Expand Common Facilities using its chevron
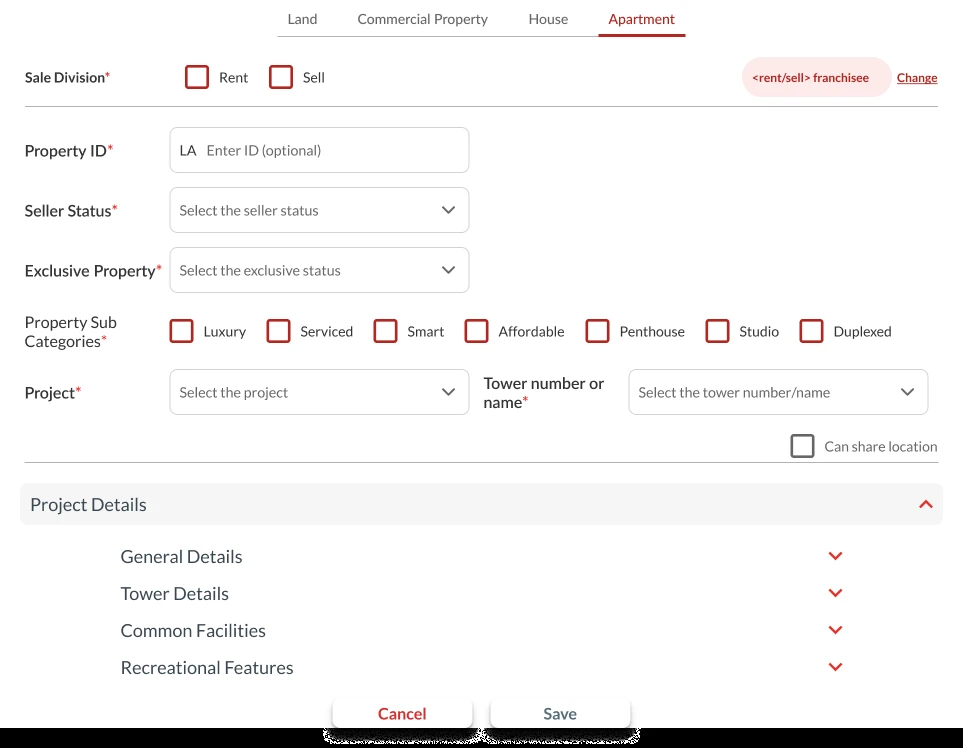Screen dimensions: 963x748 [835, 629]
